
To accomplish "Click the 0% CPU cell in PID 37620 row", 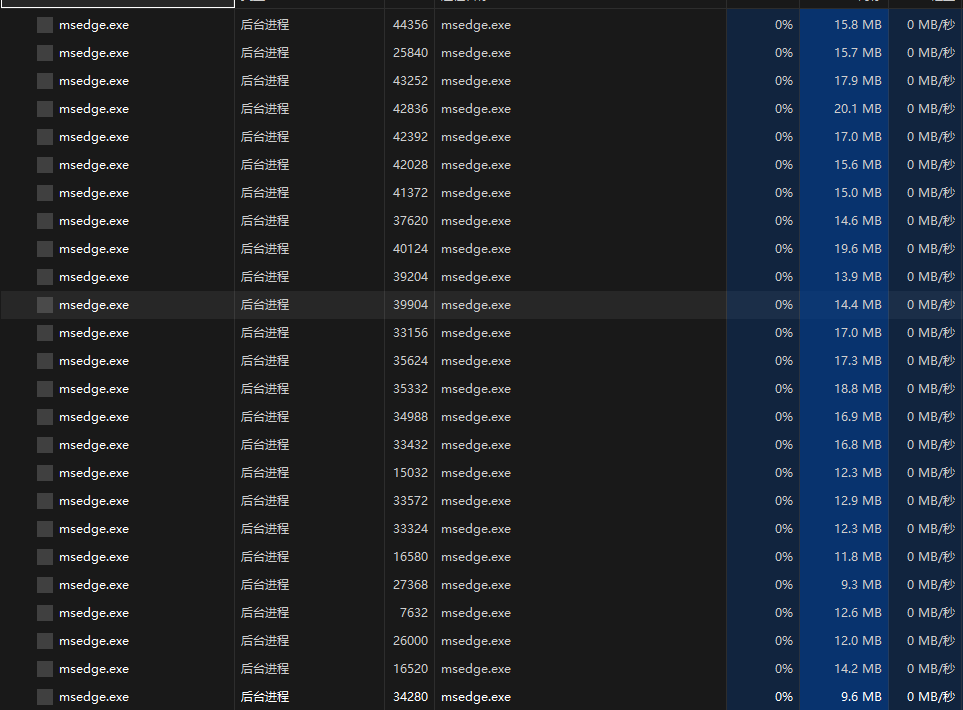I will (784, 221).
